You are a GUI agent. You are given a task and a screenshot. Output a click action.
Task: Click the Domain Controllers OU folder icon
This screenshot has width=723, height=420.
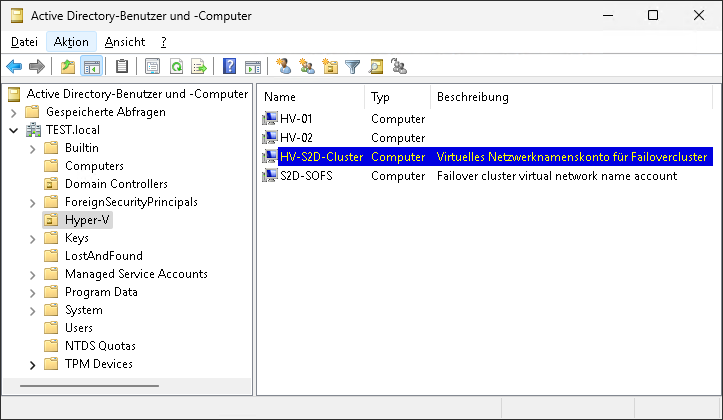point(51,184)
